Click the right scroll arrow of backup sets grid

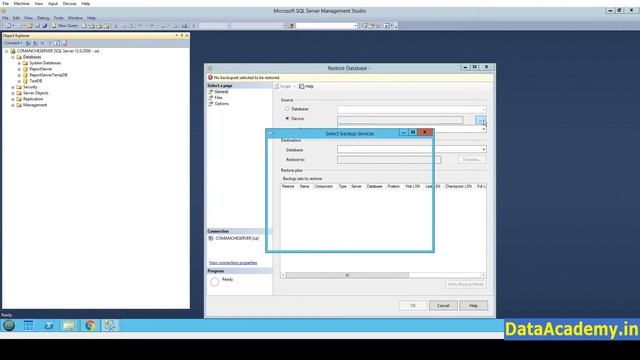point(483,276)
